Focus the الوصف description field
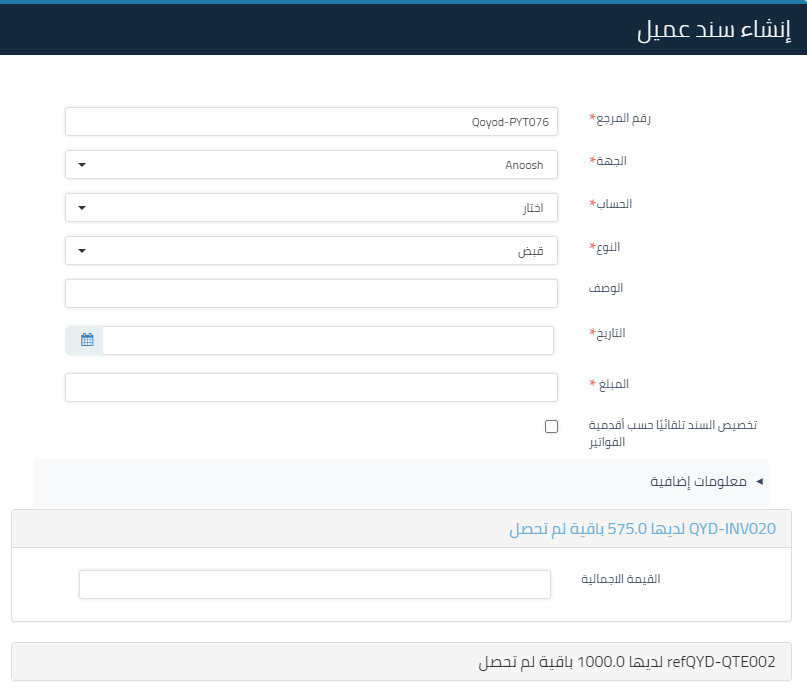The image size is (807, 700). (x=310, y=292)
